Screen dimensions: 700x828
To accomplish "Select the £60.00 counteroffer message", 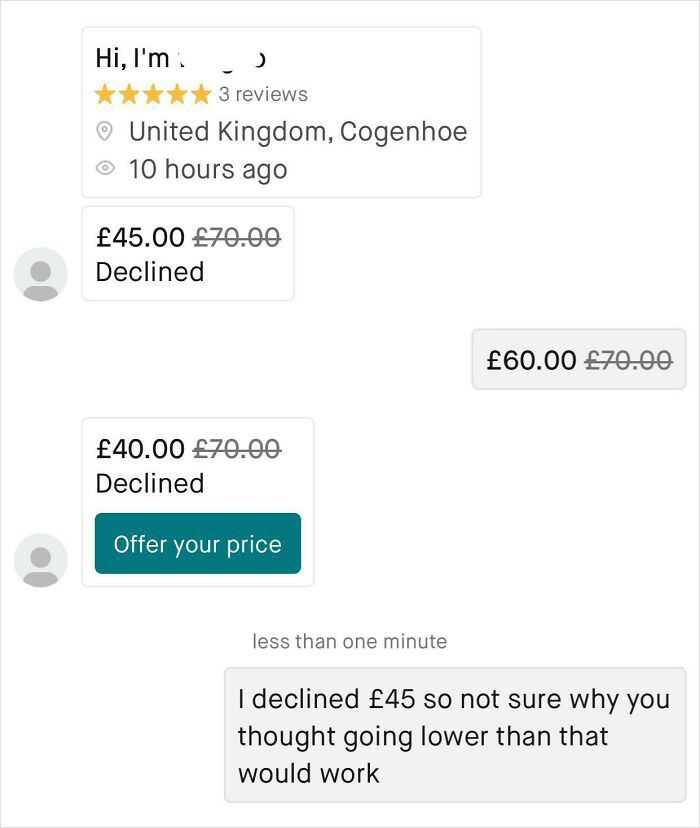I will coord(578,357).
